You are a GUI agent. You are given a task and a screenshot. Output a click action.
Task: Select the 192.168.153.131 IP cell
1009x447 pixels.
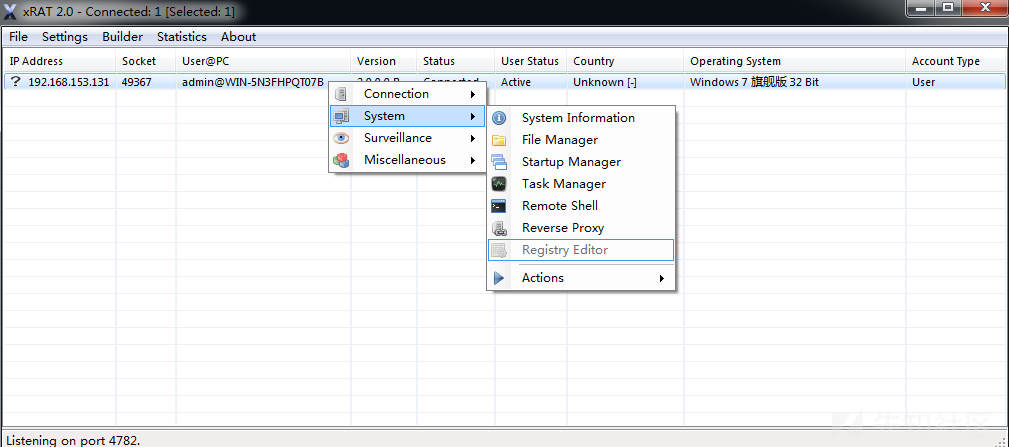point(69,82)
